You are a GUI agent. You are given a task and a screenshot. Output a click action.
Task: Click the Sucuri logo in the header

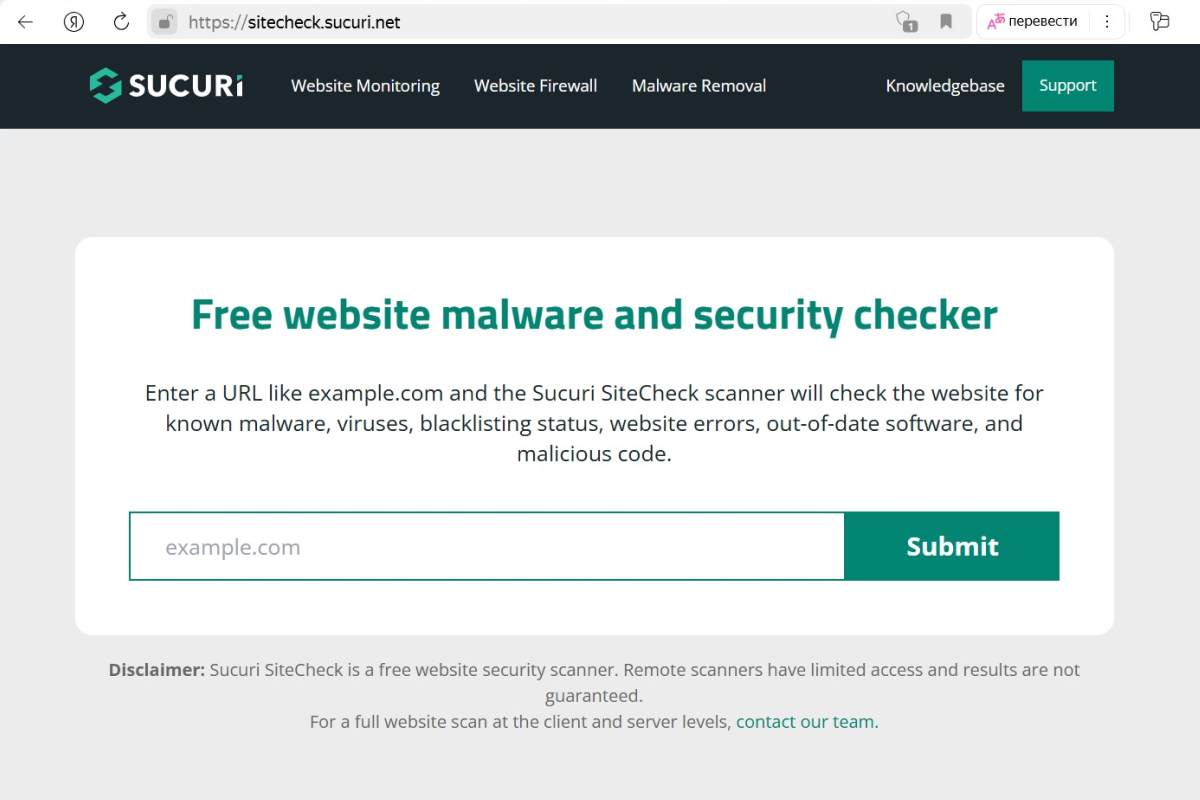(x=166, y=86)
